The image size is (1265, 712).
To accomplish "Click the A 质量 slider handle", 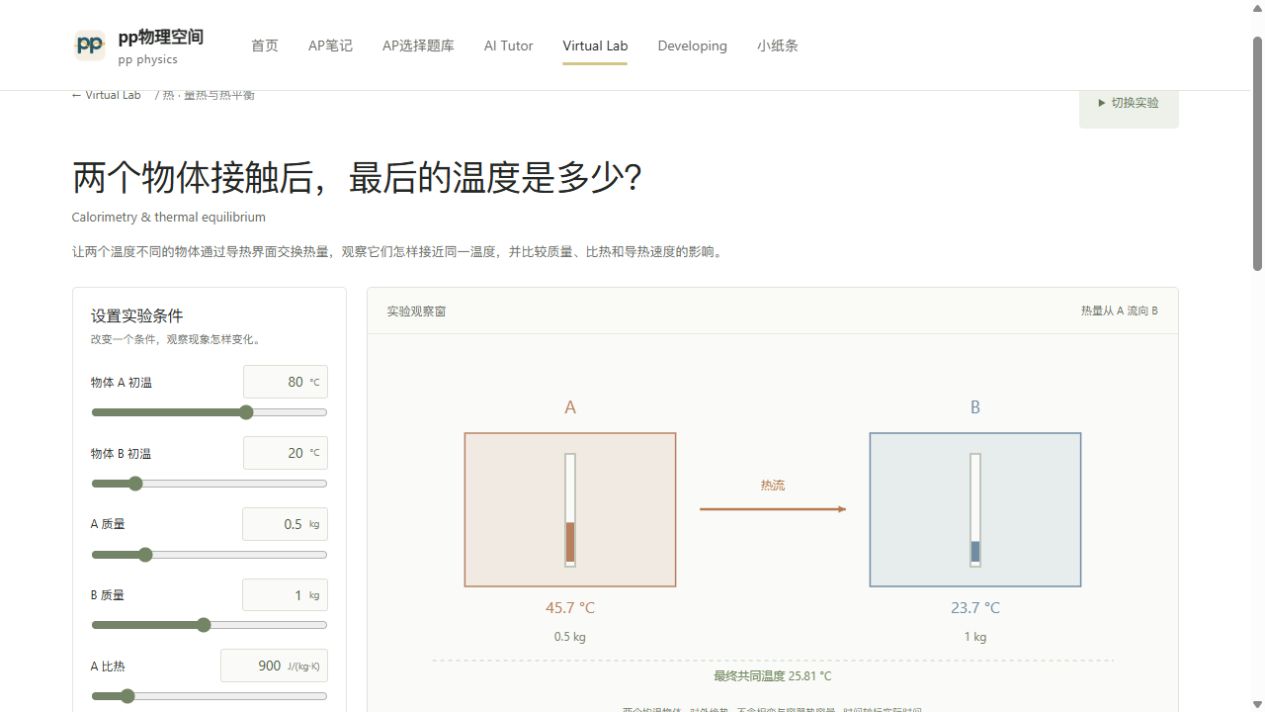I will 145,554.
